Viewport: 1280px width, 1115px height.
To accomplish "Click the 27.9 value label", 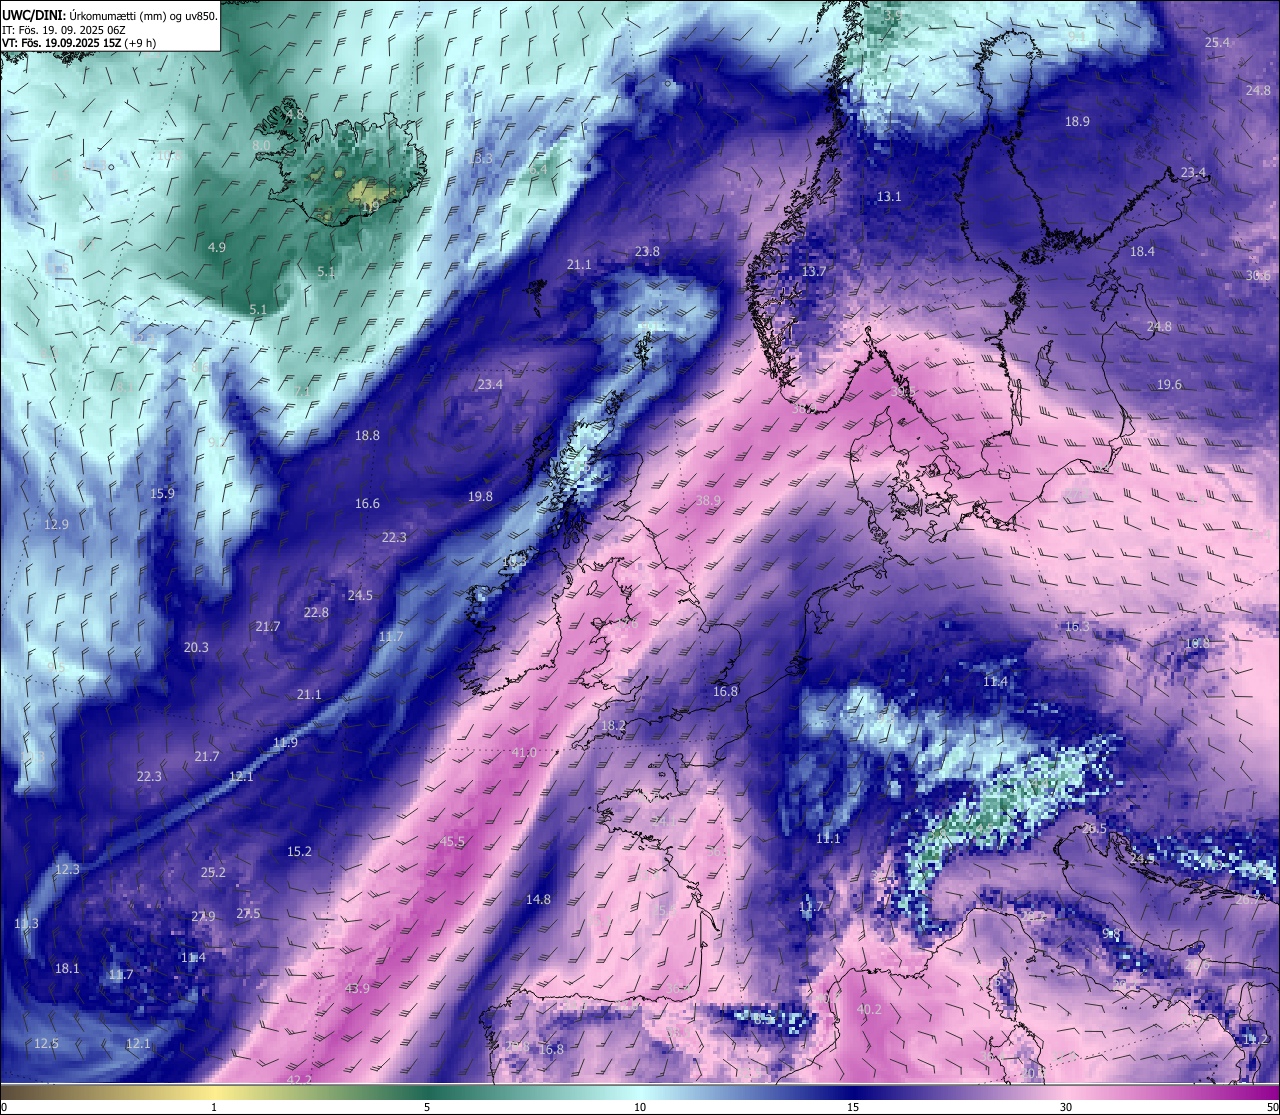I will click(203, 916).
